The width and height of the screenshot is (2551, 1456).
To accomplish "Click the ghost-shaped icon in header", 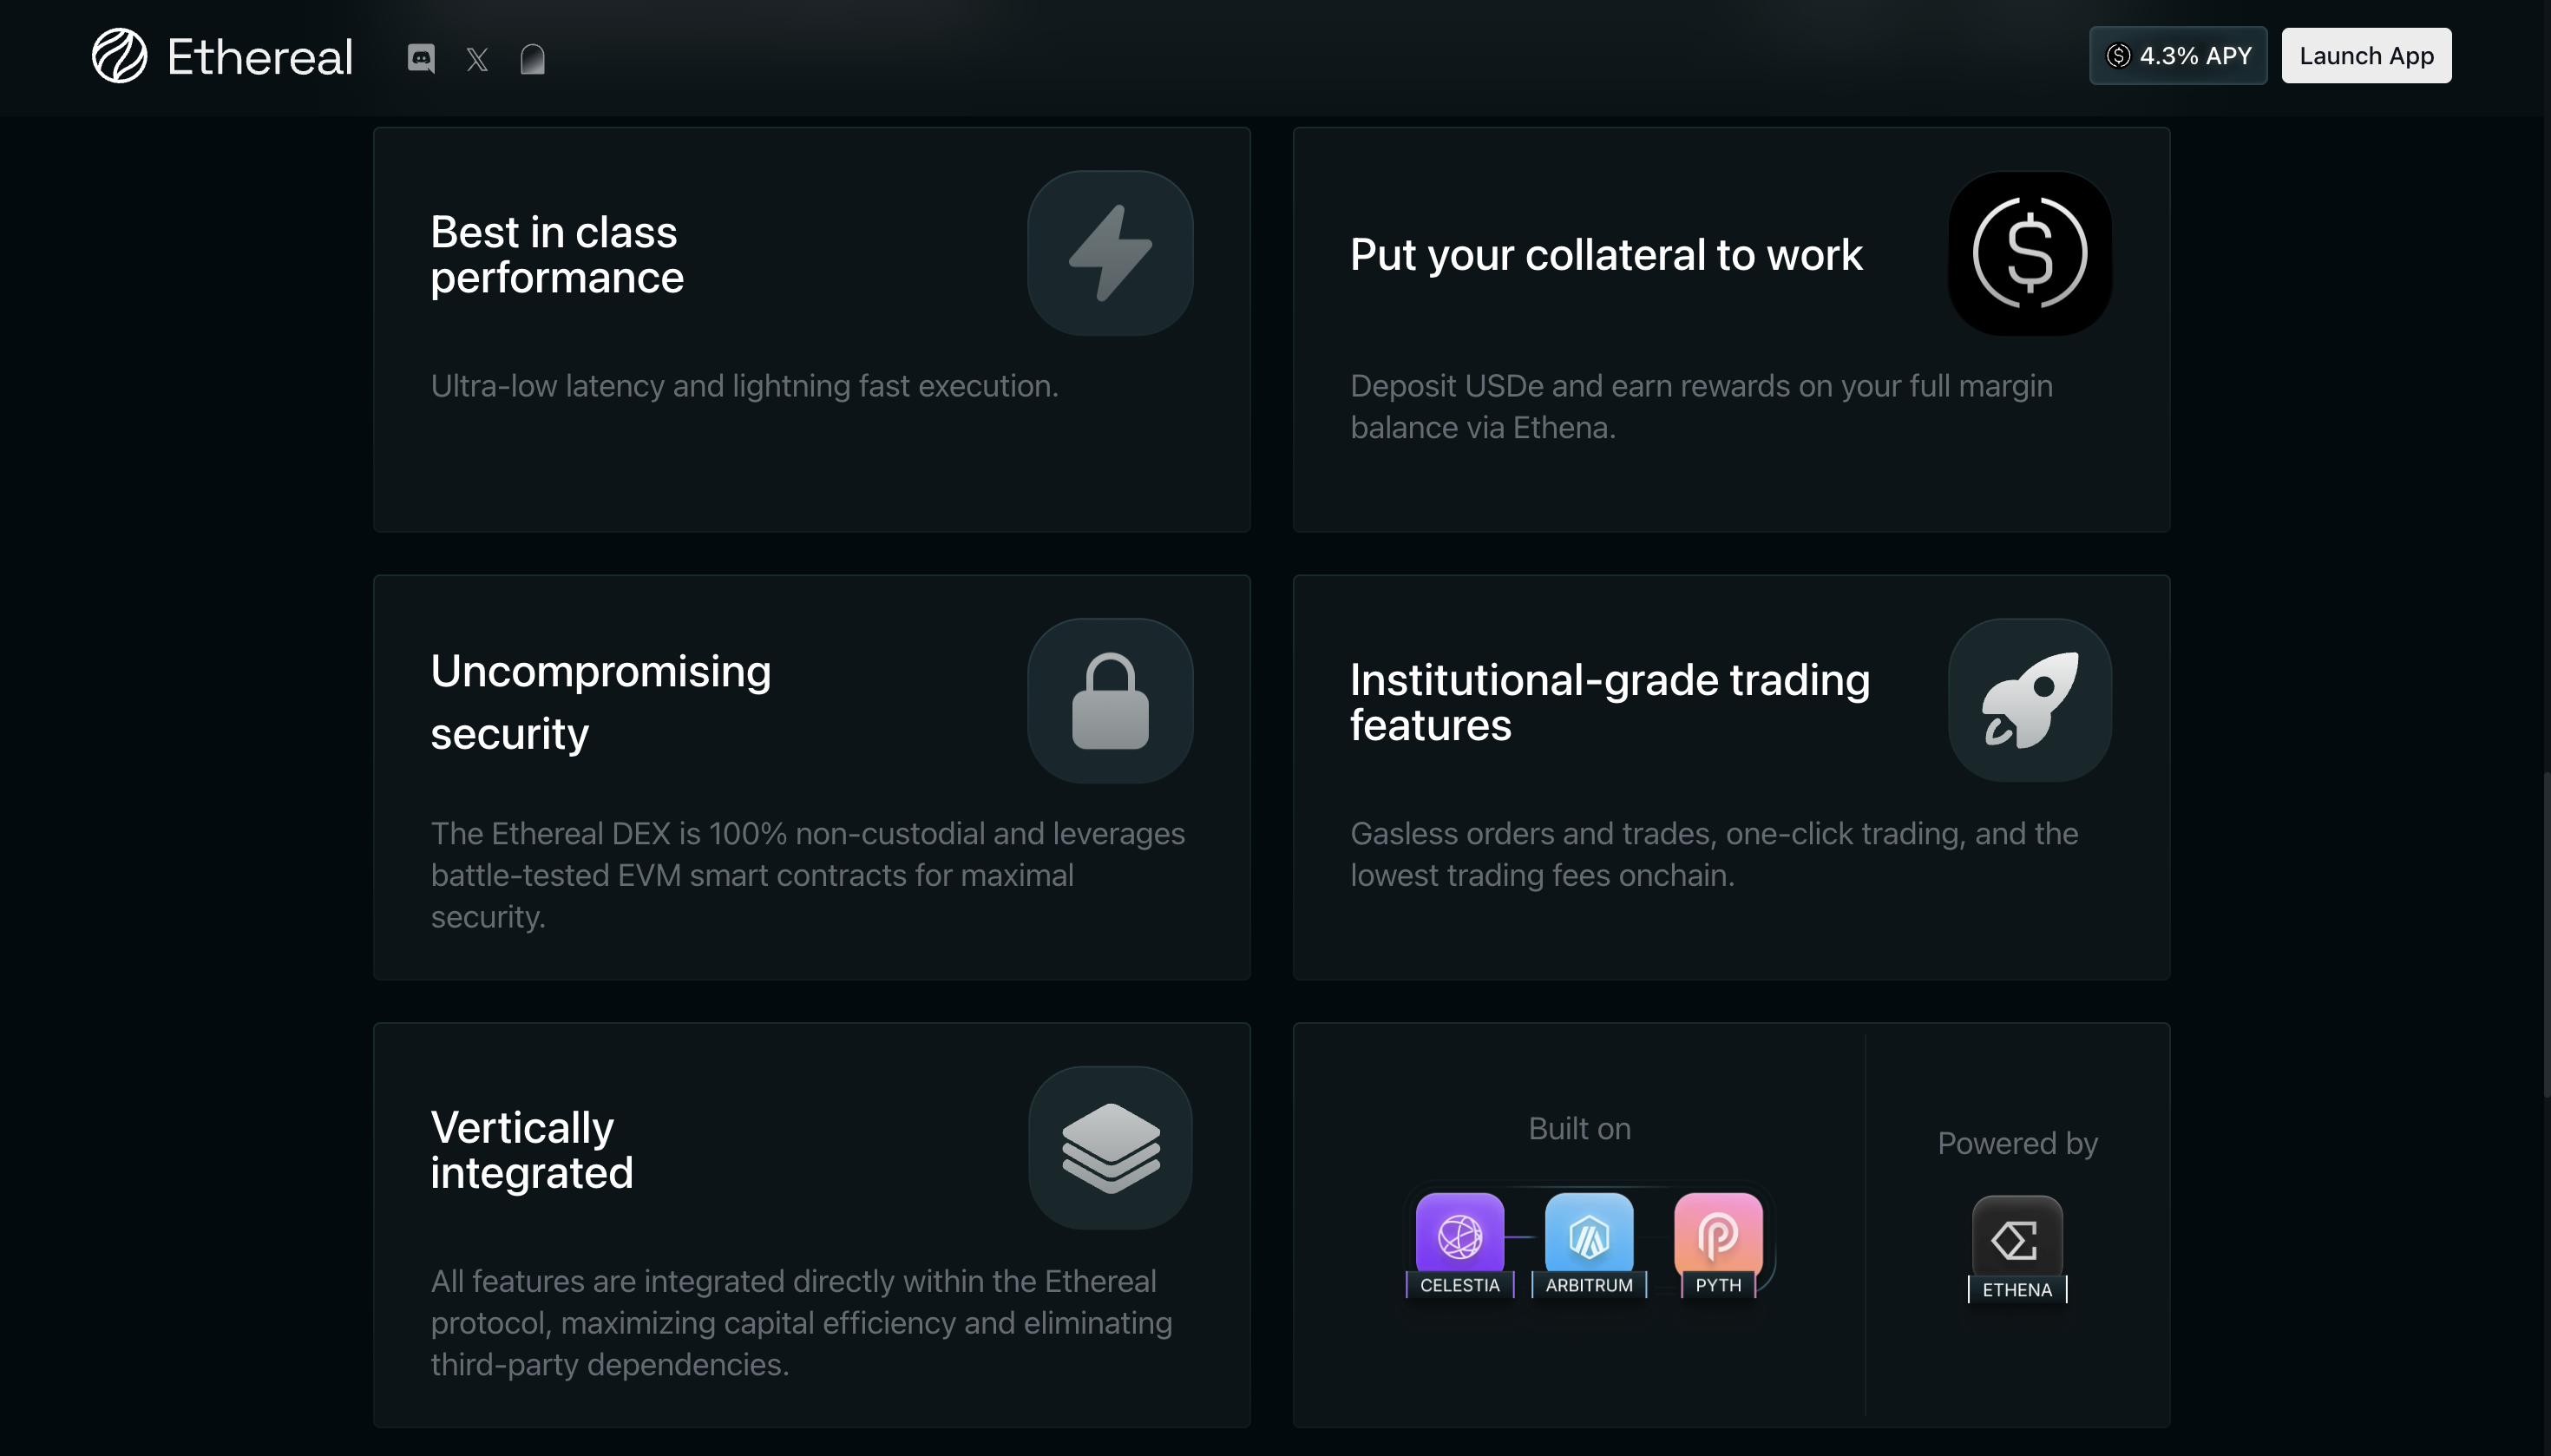I will [533, 59].
